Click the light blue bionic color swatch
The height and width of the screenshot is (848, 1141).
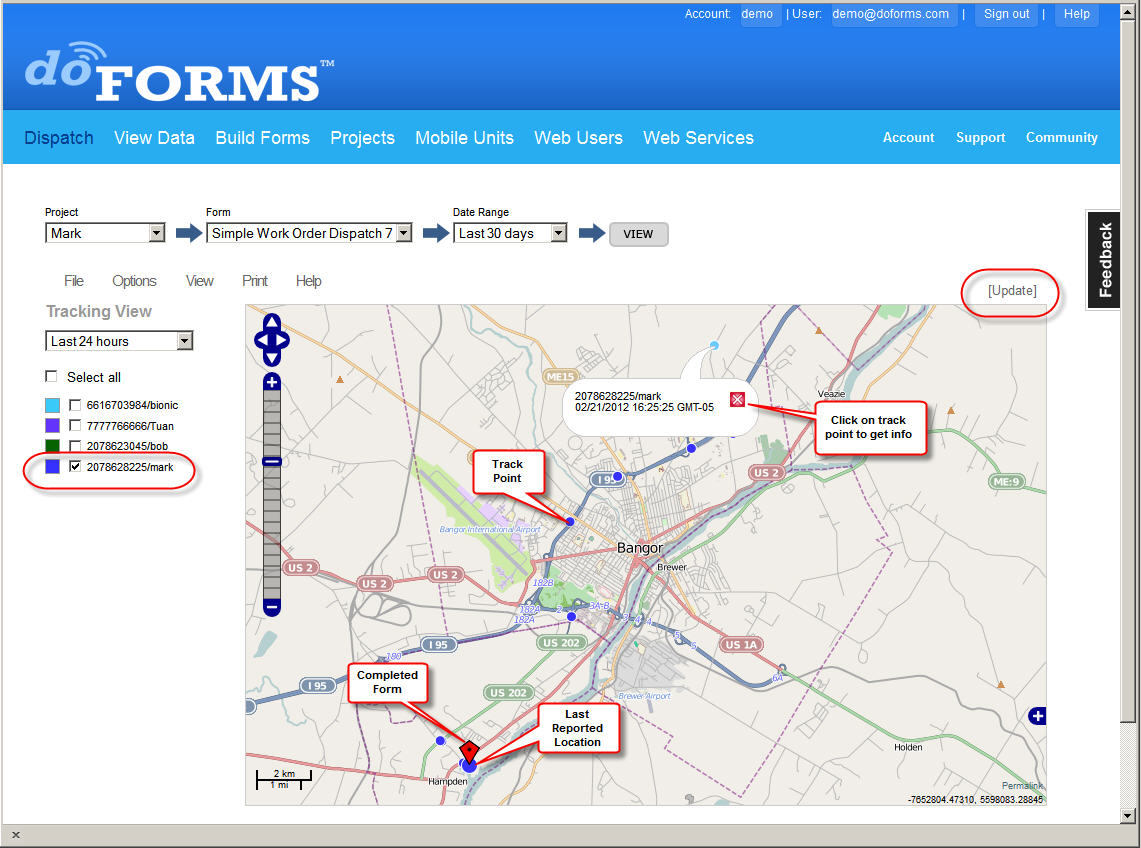click(52, 405)
